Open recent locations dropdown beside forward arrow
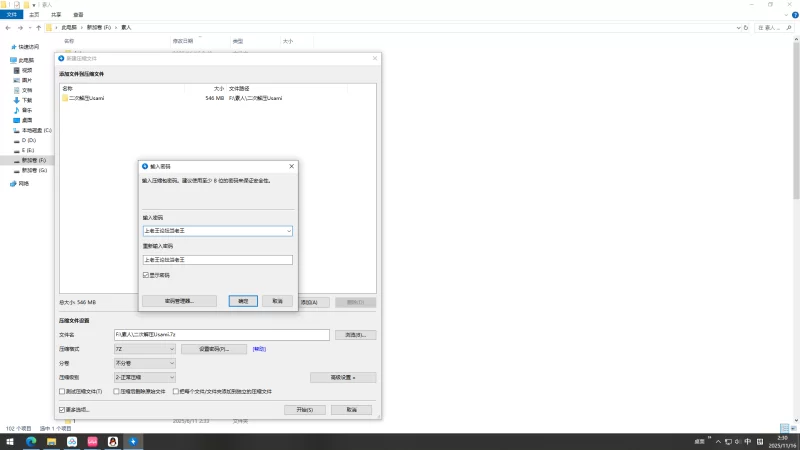 [30, 28]
